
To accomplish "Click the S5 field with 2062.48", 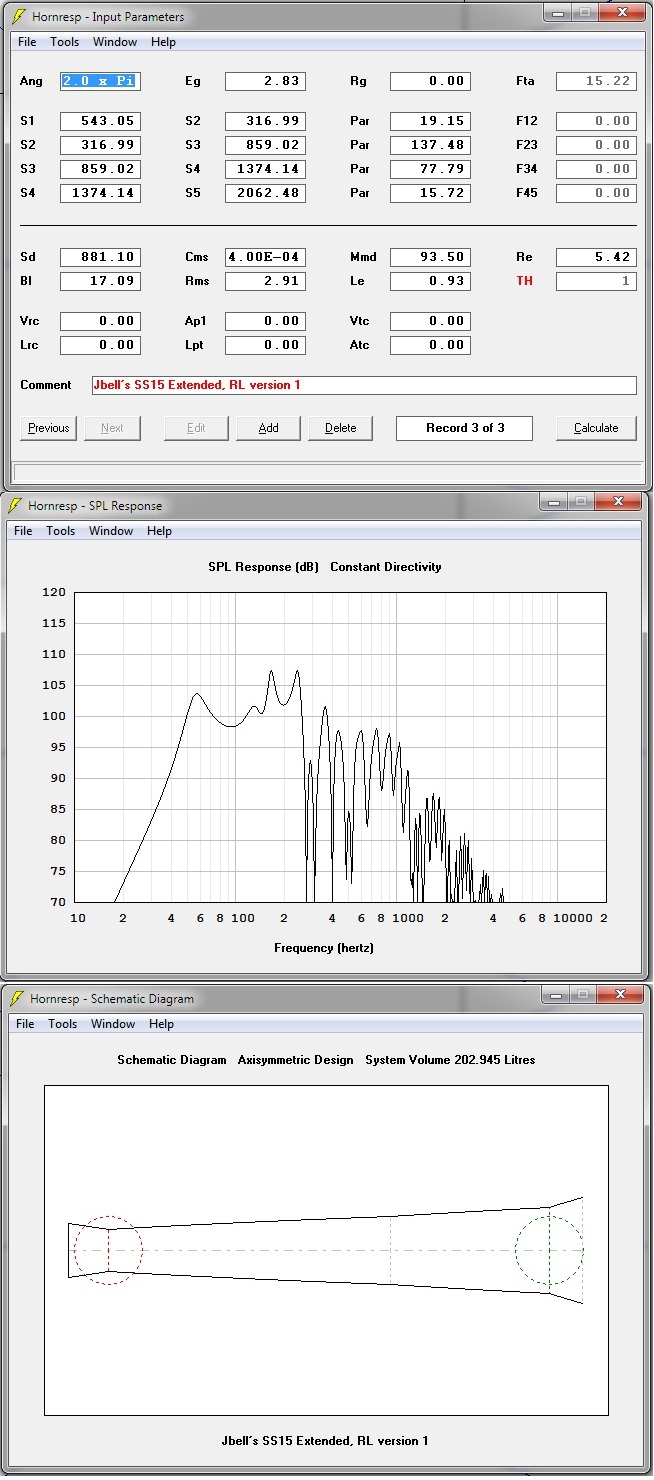I will pyautogui.click(x=265, y=193).
